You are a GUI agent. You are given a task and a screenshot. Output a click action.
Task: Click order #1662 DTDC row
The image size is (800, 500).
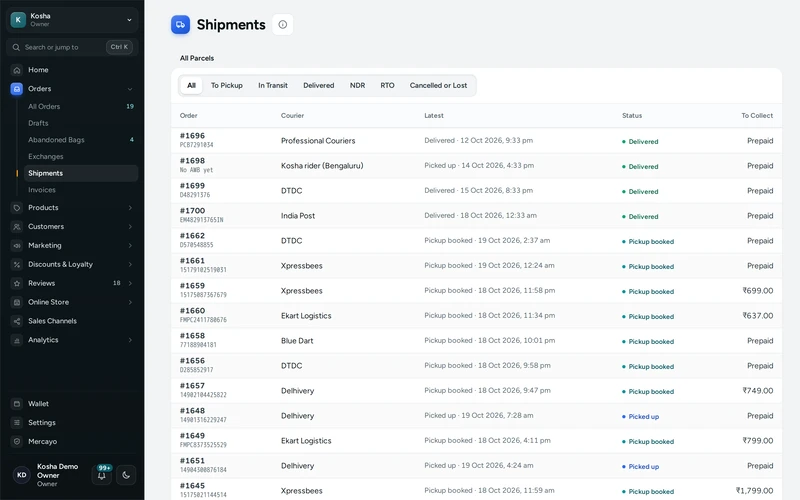click(x=477, y=240)
